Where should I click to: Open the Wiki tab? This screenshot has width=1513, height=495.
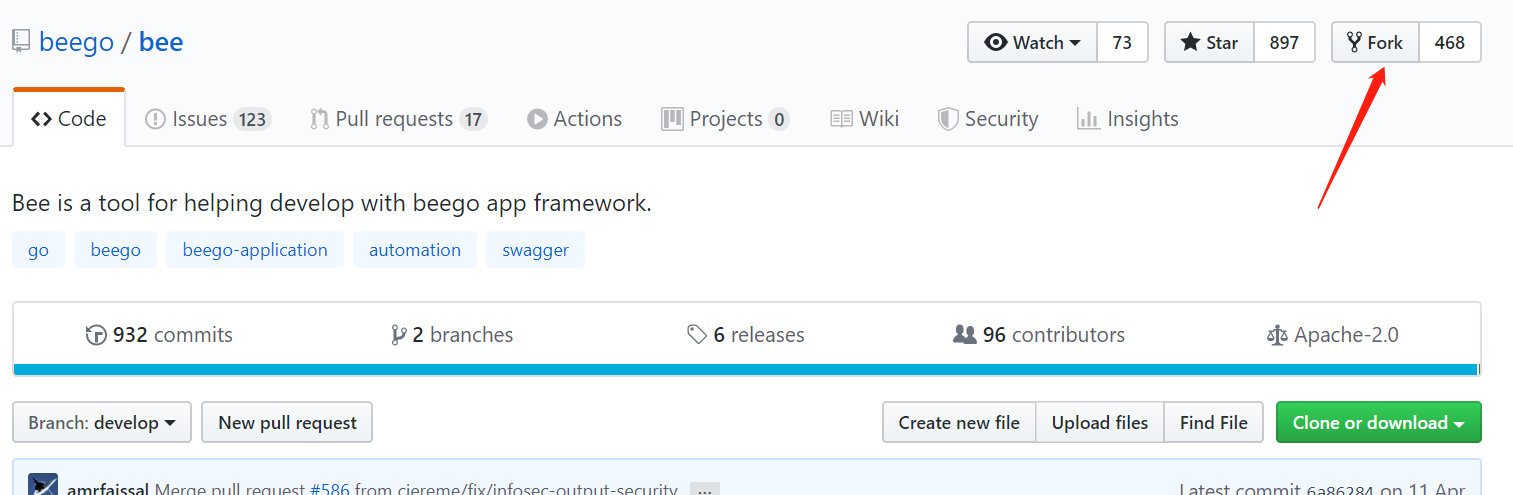pos(865,119)
